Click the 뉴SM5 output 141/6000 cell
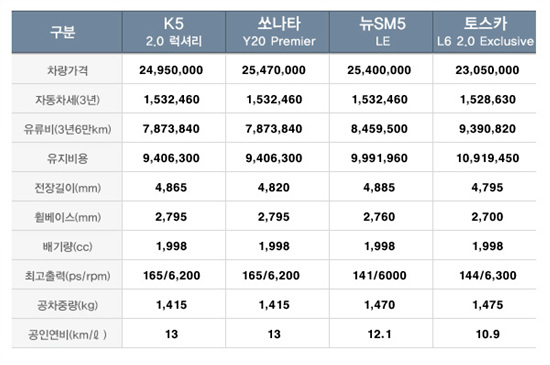Viewport: 550px width, 365px height. 380,276
